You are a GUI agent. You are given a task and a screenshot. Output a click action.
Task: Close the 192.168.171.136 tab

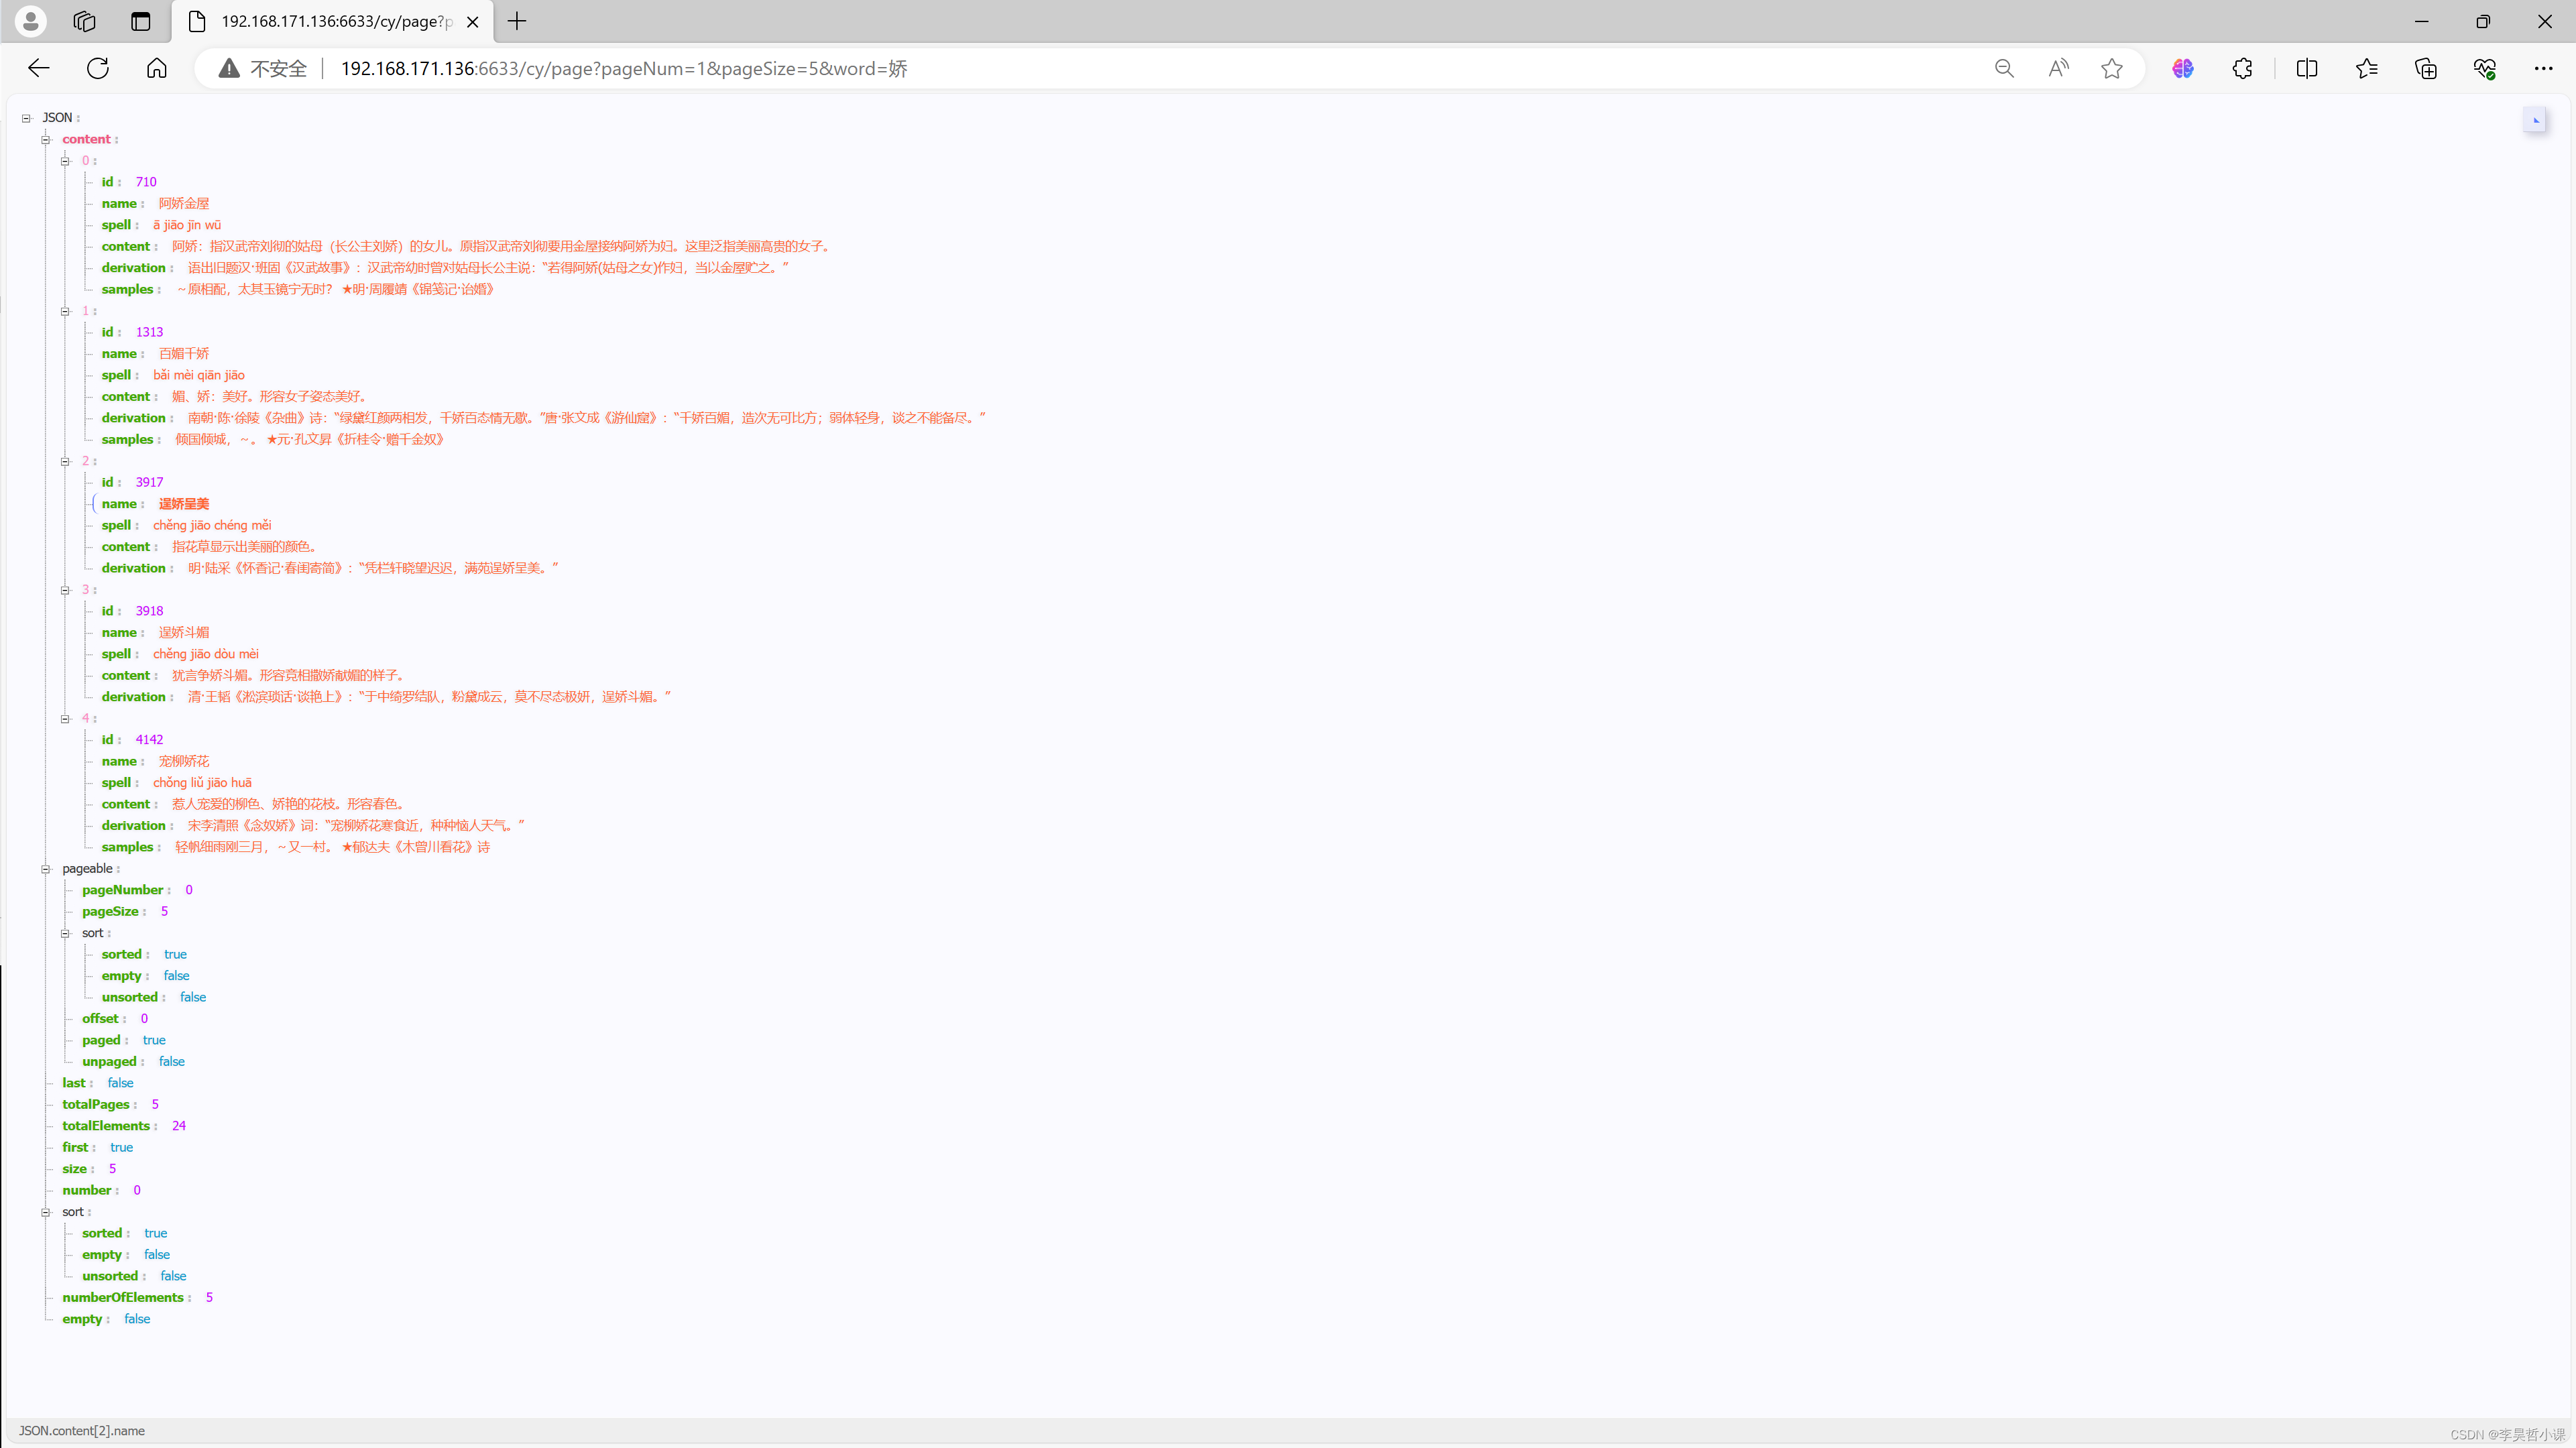point(473,21)
